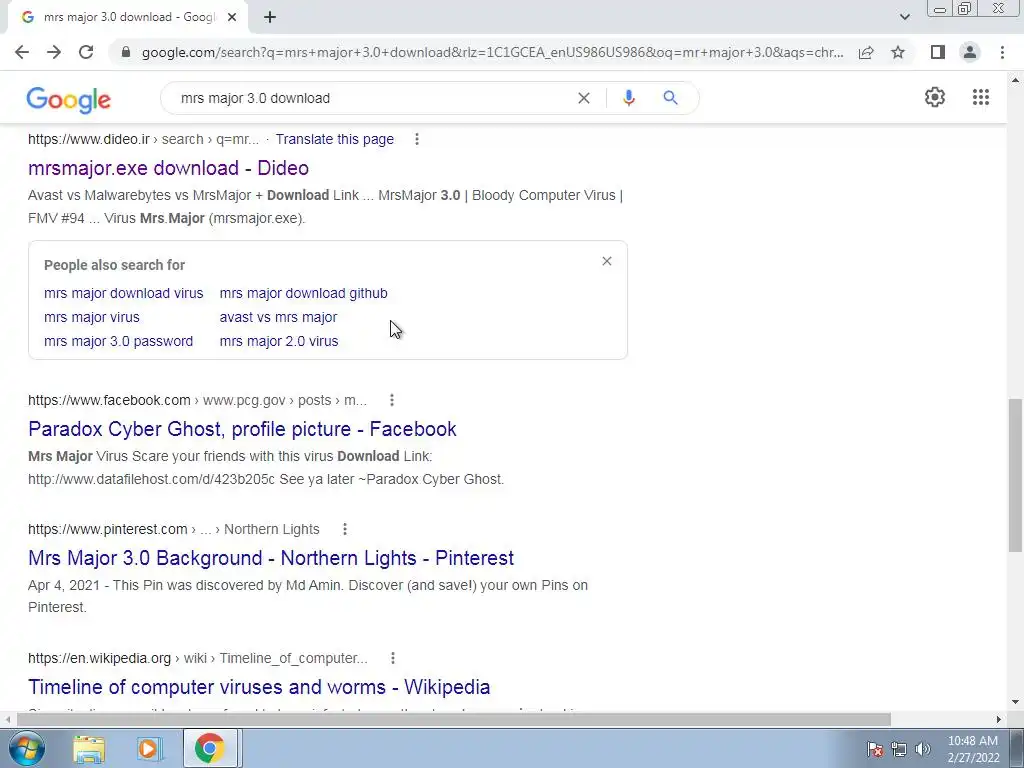Click the https://www.facebook.com breadcrumb text

(109, 400)
